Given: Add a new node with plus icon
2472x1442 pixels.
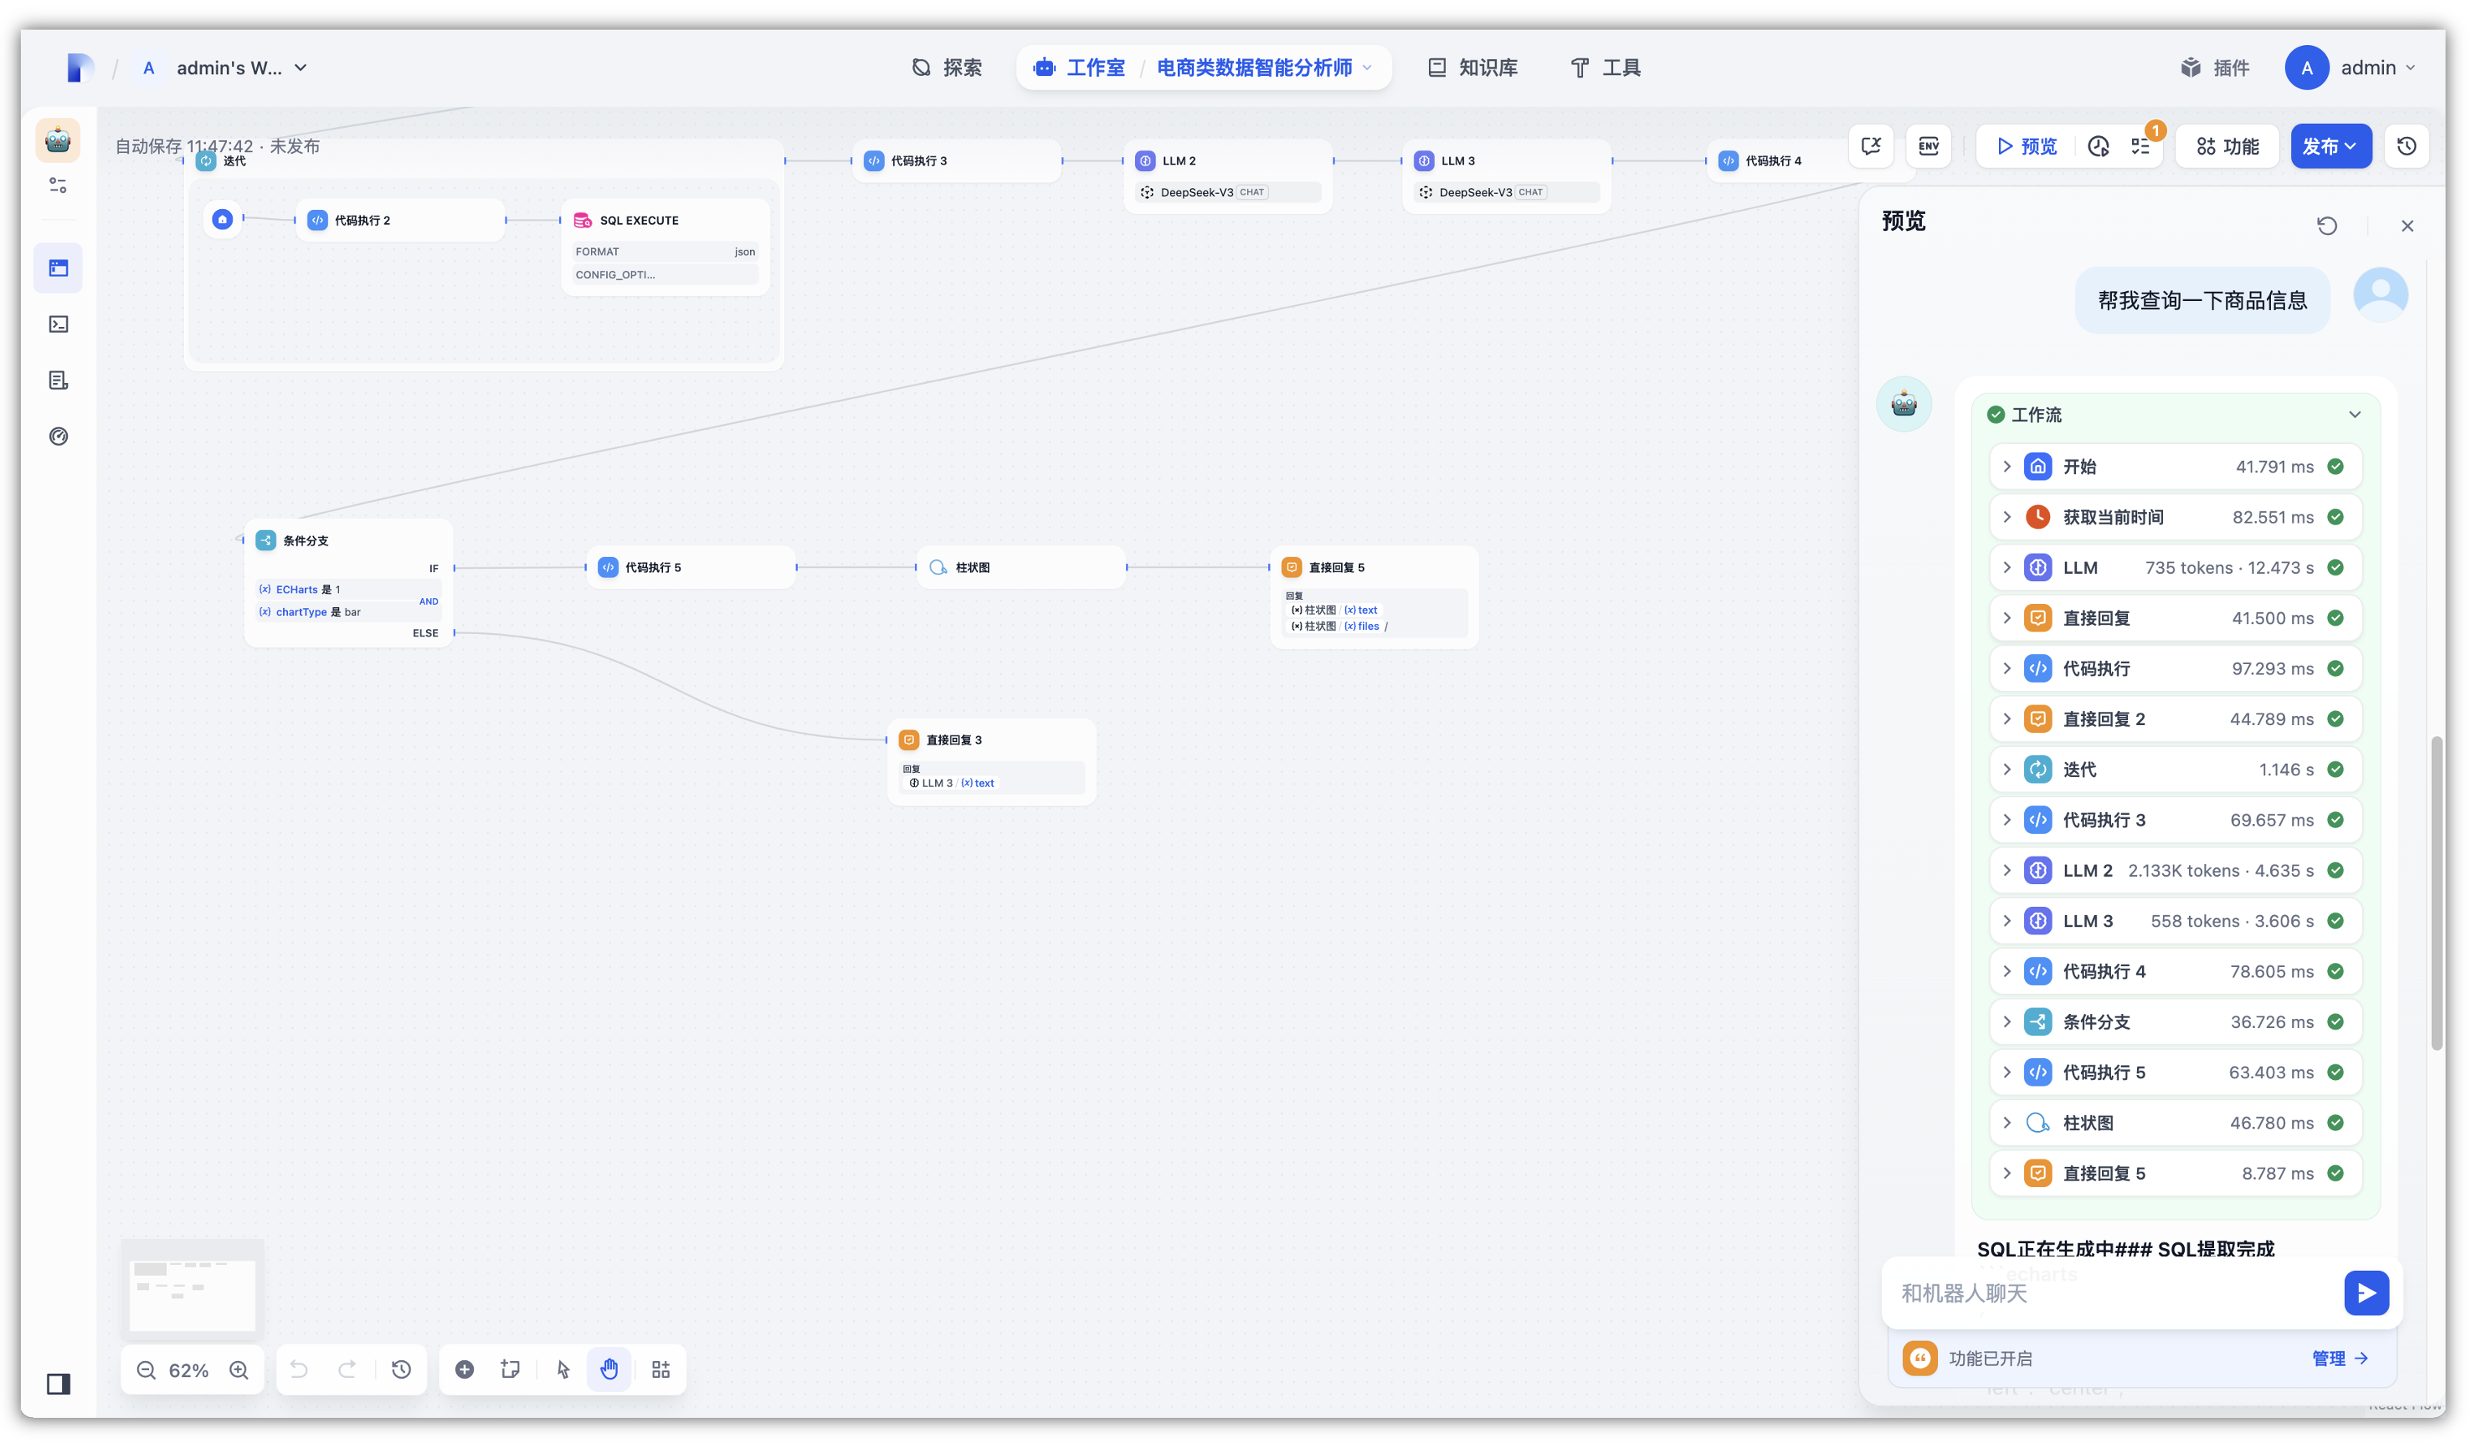Looking at the screenshot, I should coord(465,1370).
